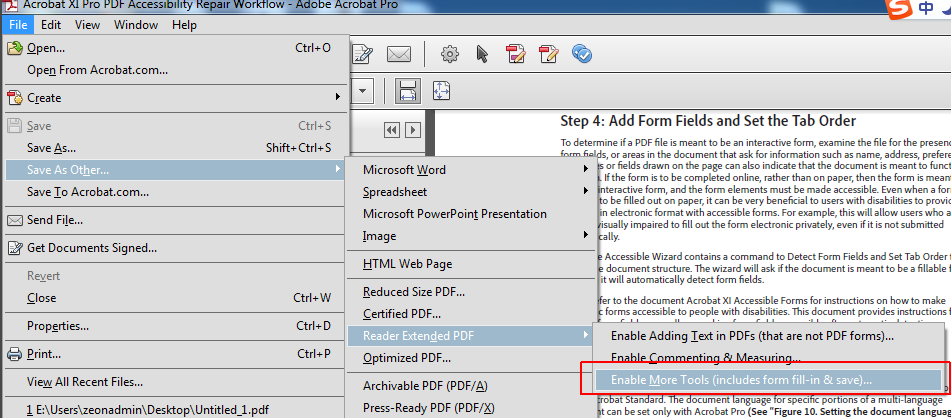This screenshot has width=951, height=418.
Task: Open the View menu
Action: pos(87,25)
